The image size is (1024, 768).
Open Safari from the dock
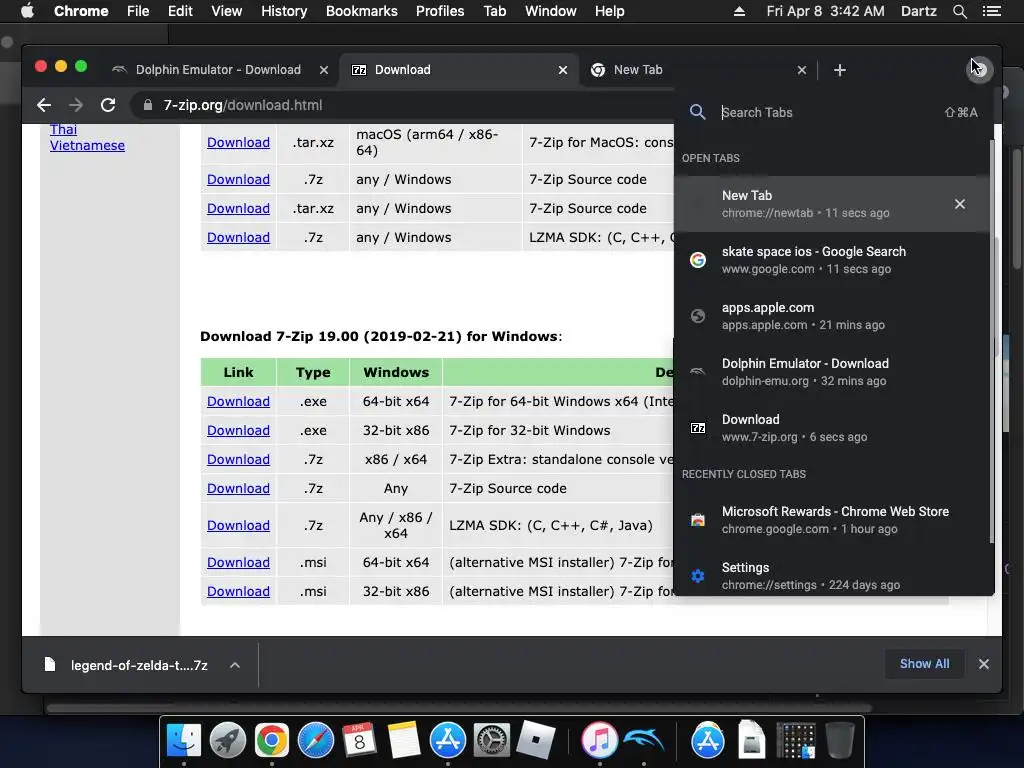[315, 741]
